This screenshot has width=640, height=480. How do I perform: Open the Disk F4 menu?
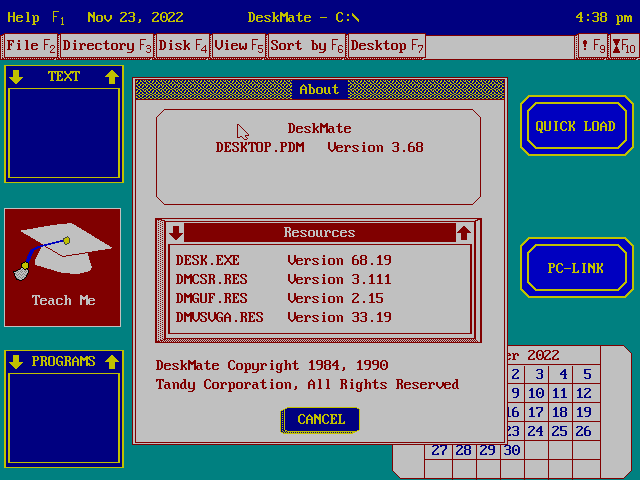tap(183, 46)
